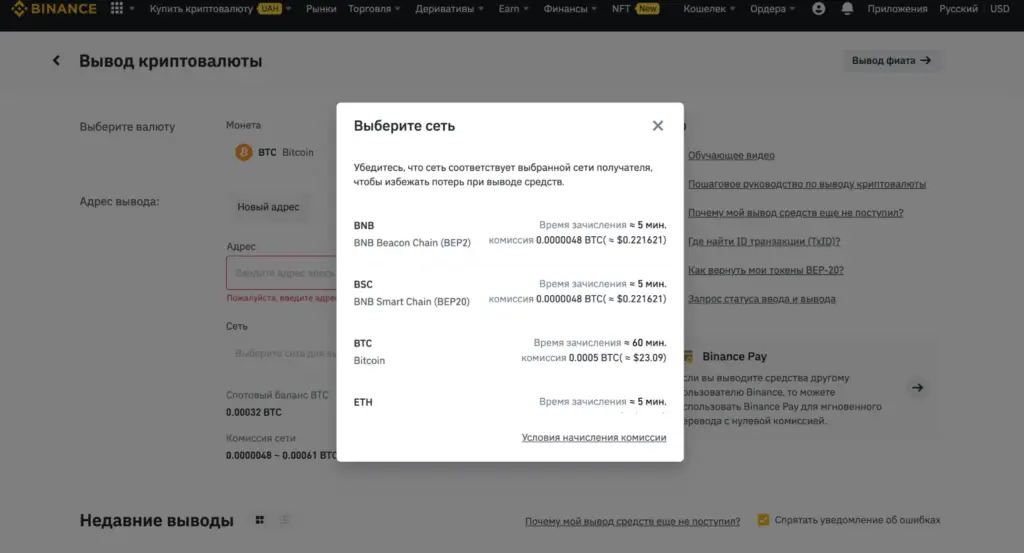Open the apps grid menu icon
The image size is (1024, 553).
[x=117, y=9]
